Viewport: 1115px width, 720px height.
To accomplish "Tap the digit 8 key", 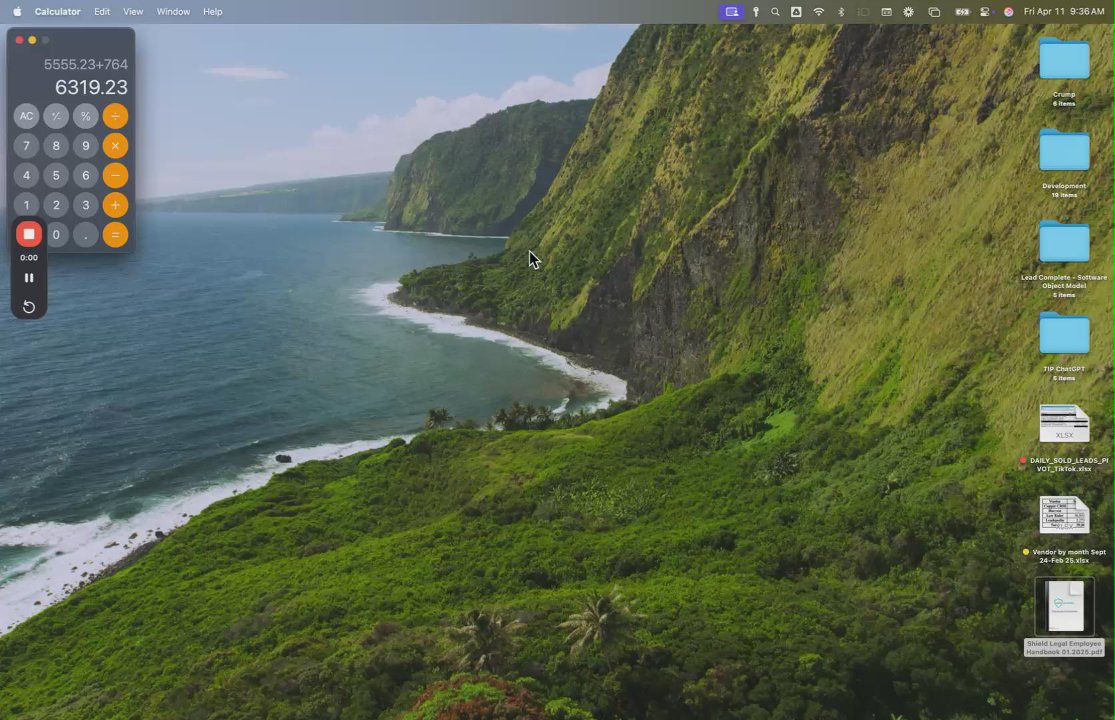I will click(x=56, y=146).
